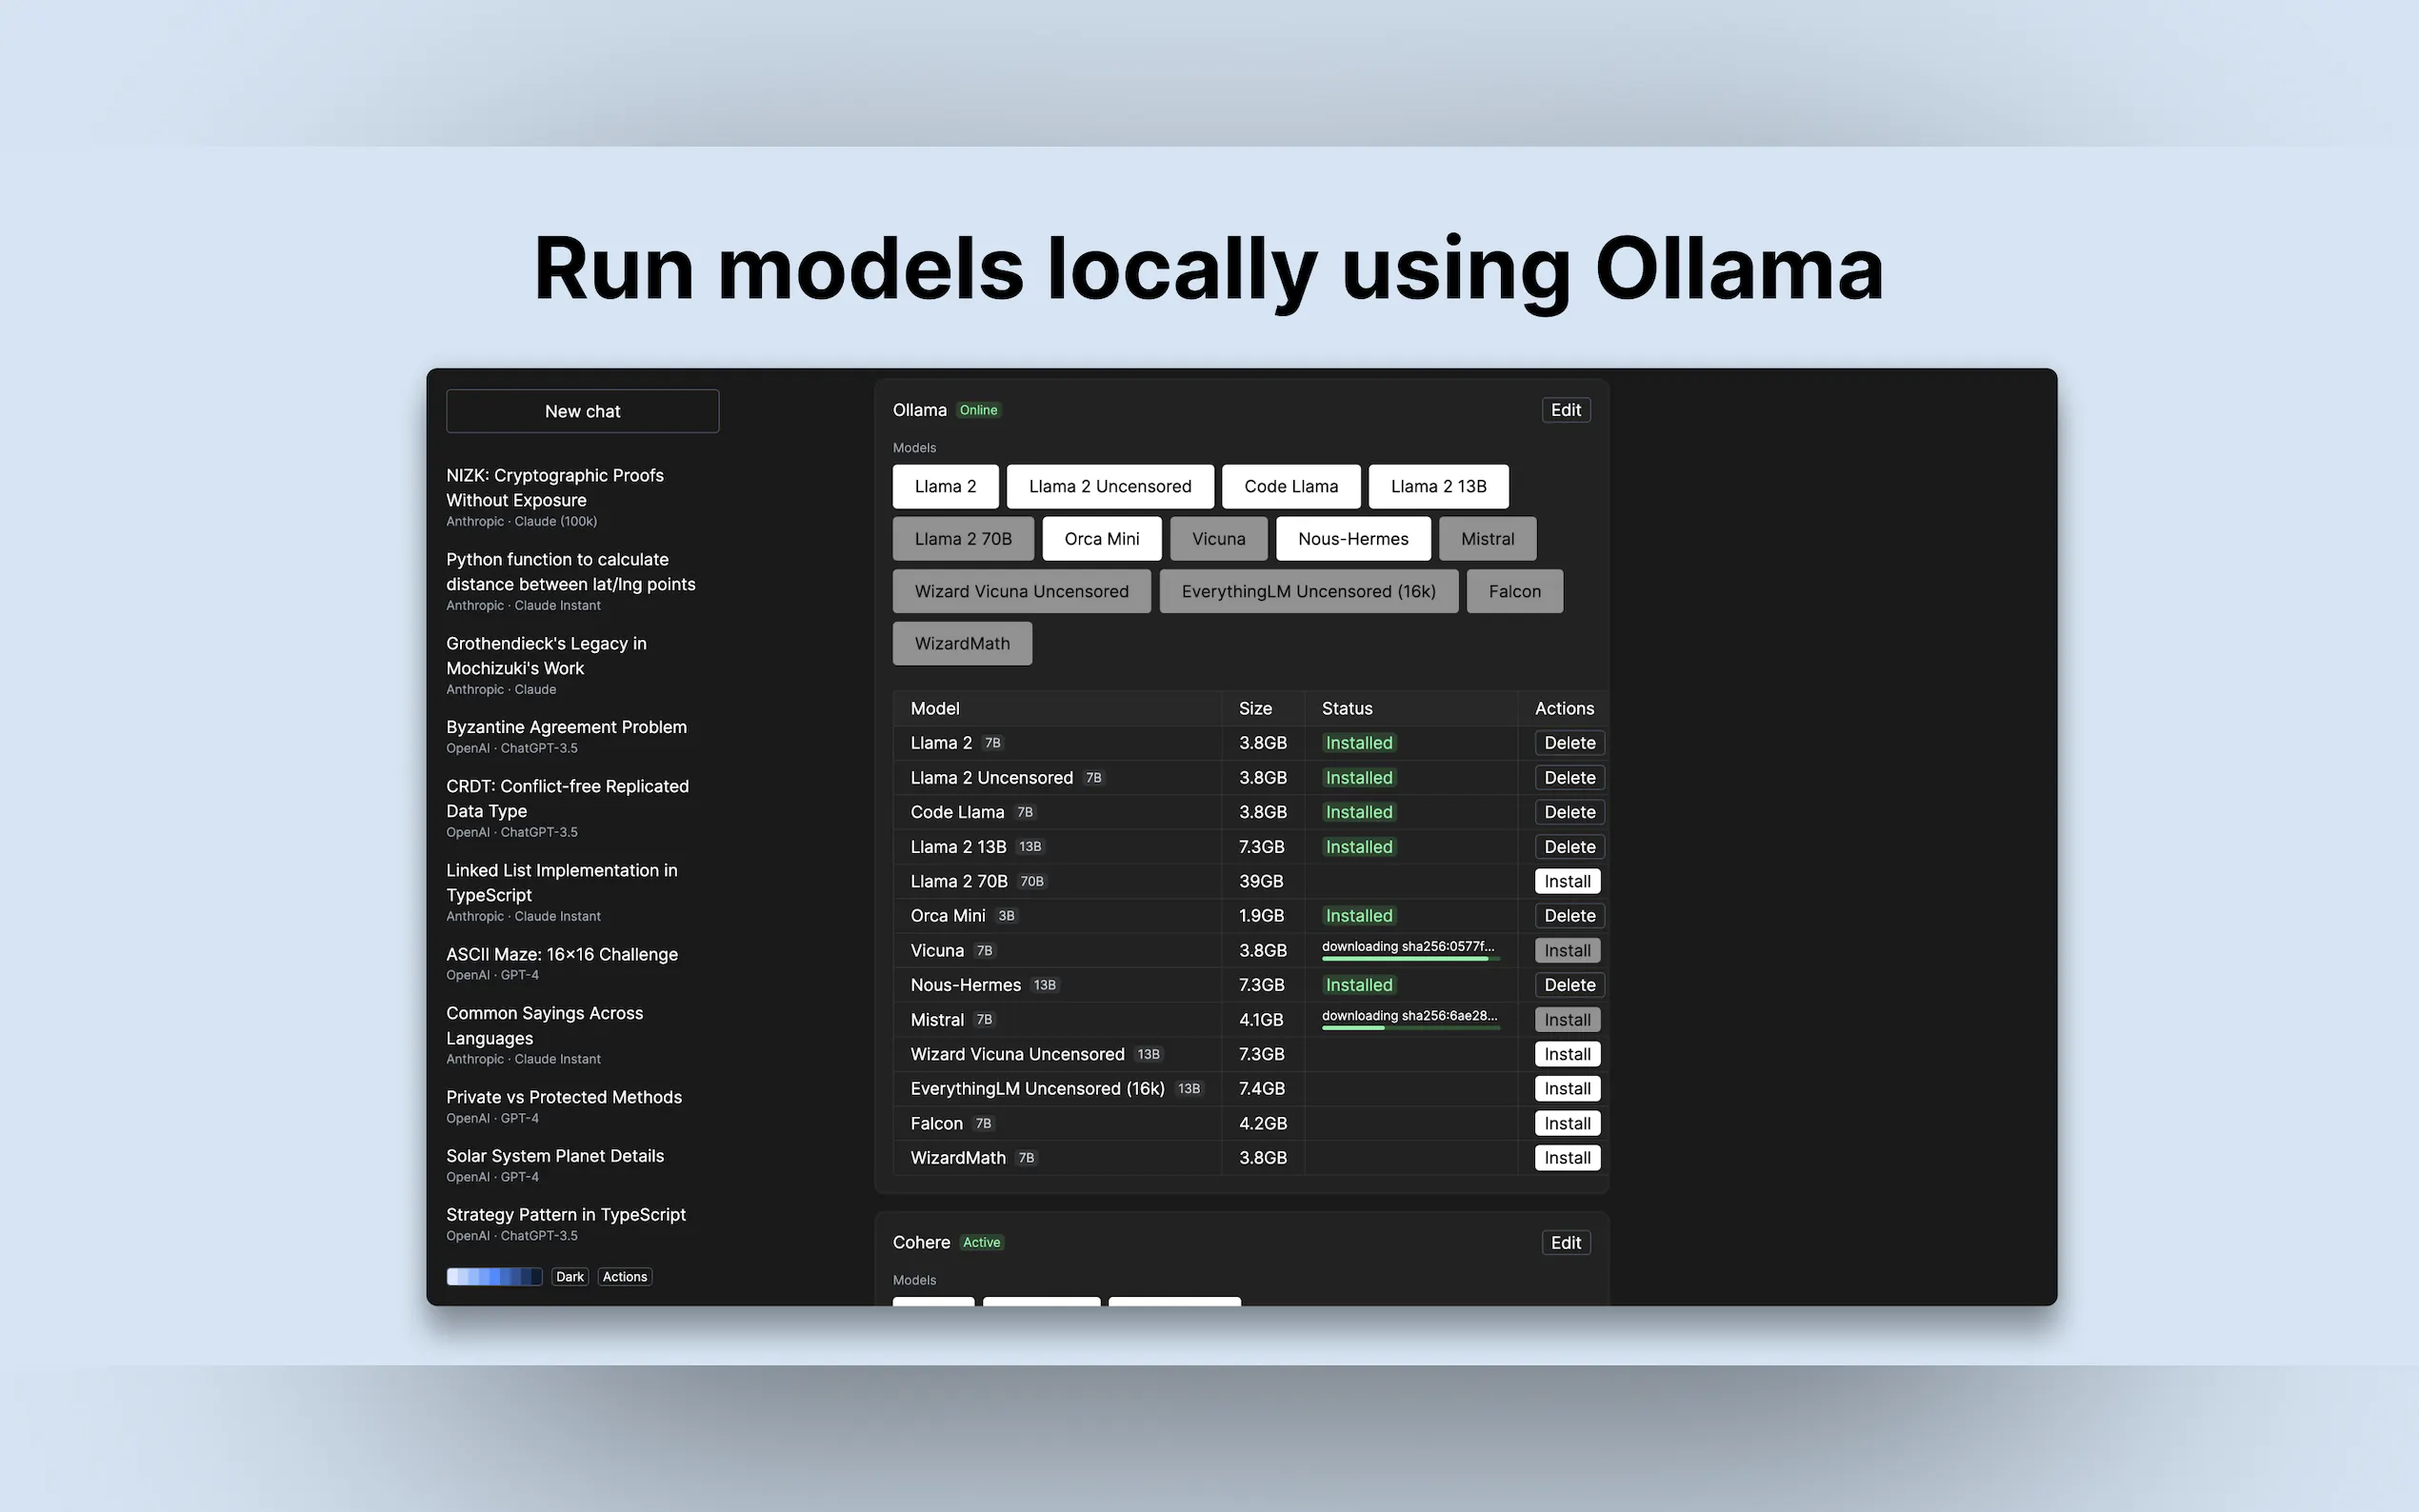Screen dimensions: 2419x1512
Task: Enable EverythingLM Uncensored (16k) model chip
Action: tap(1309, 591)
